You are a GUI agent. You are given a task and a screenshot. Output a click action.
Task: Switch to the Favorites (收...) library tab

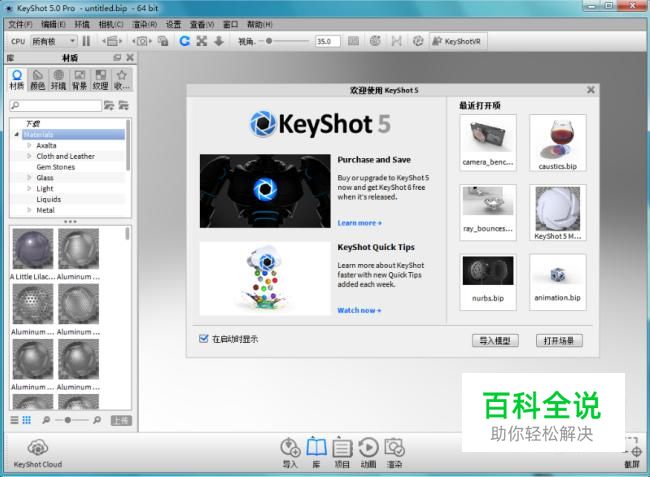pyautogui.click(x=121, y=80)
